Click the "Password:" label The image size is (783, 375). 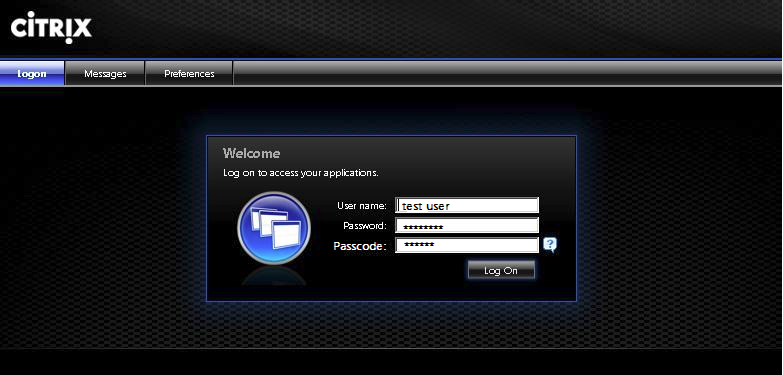[365, 225]
